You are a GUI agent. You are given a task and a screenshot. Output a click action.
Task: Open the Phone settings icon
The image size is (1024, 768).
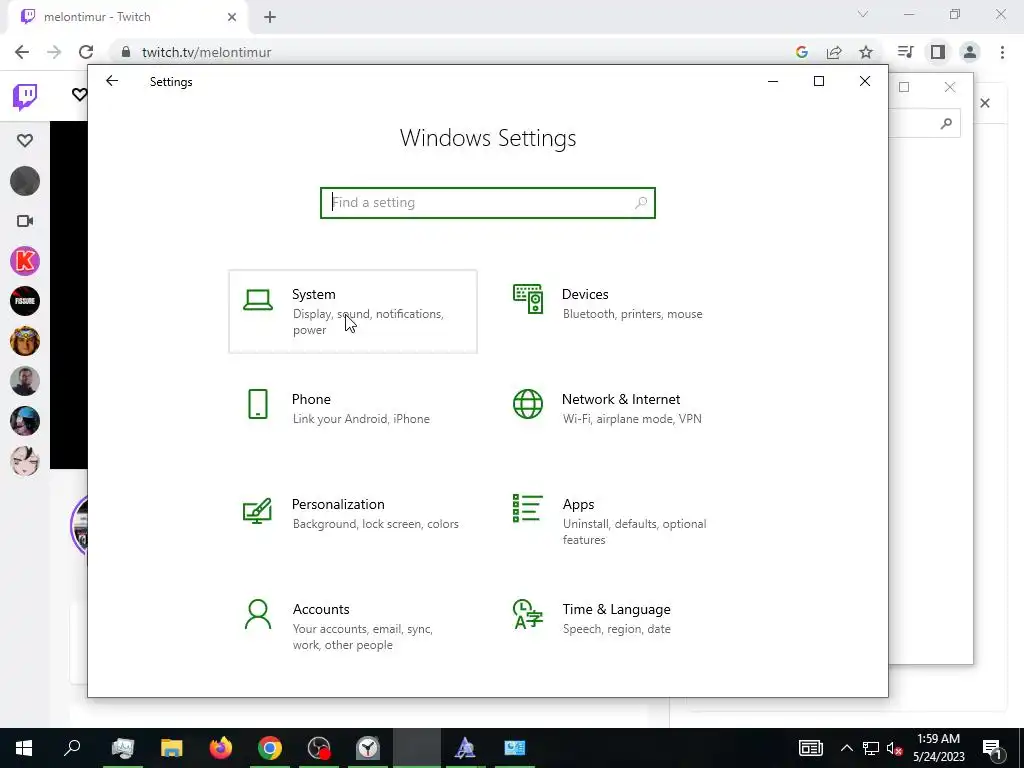(x=258, y=404)
